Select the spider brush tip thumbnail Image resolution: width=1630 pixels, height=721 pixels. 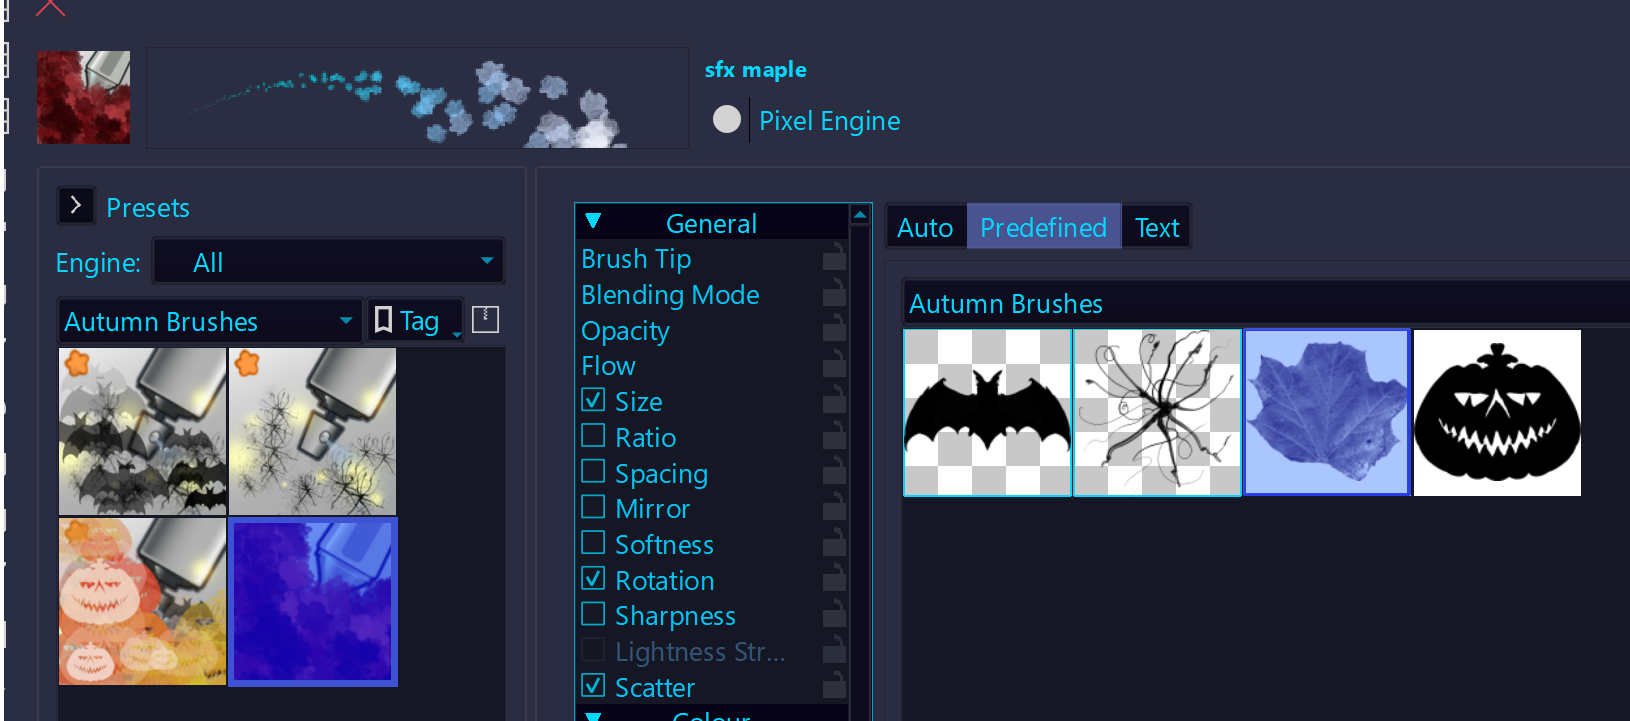pos(1157,413)
